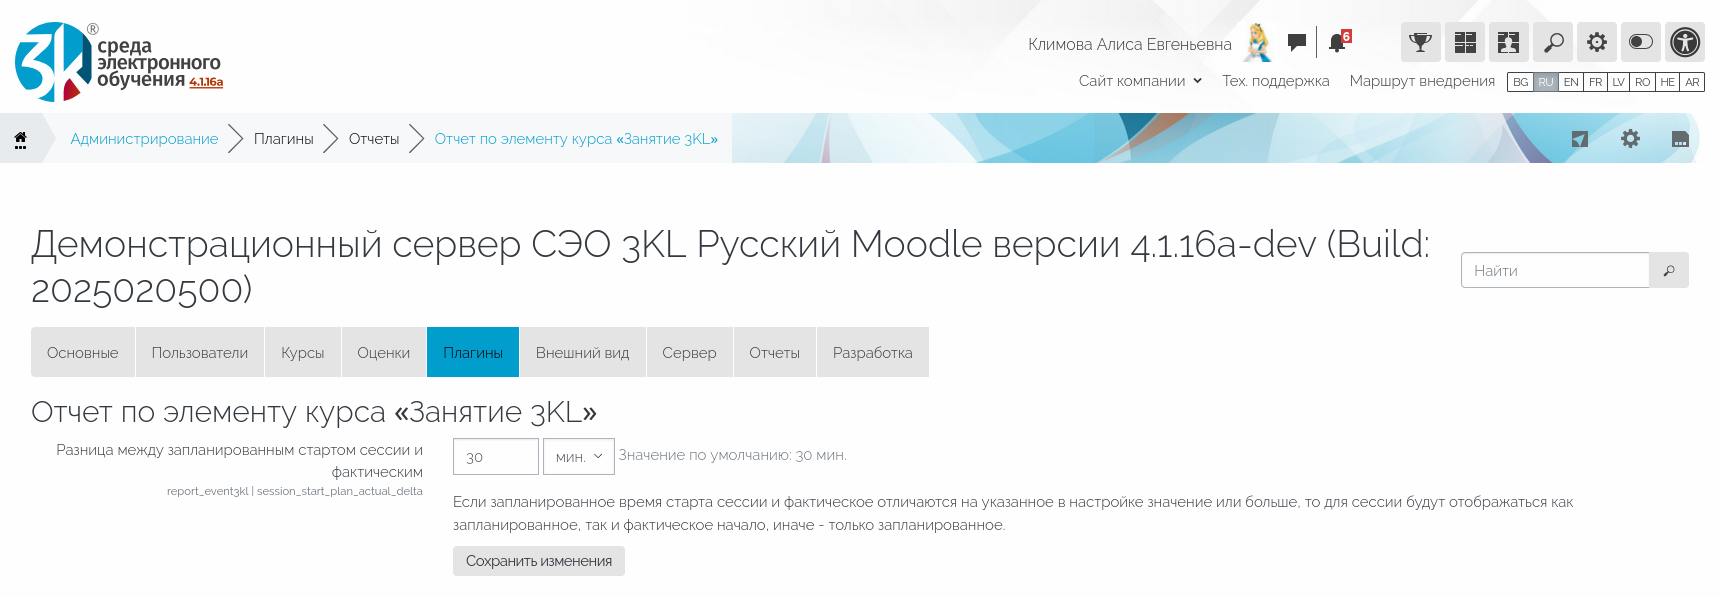Expand the «Сайт компании» dropdown menu

(1140, 81)
